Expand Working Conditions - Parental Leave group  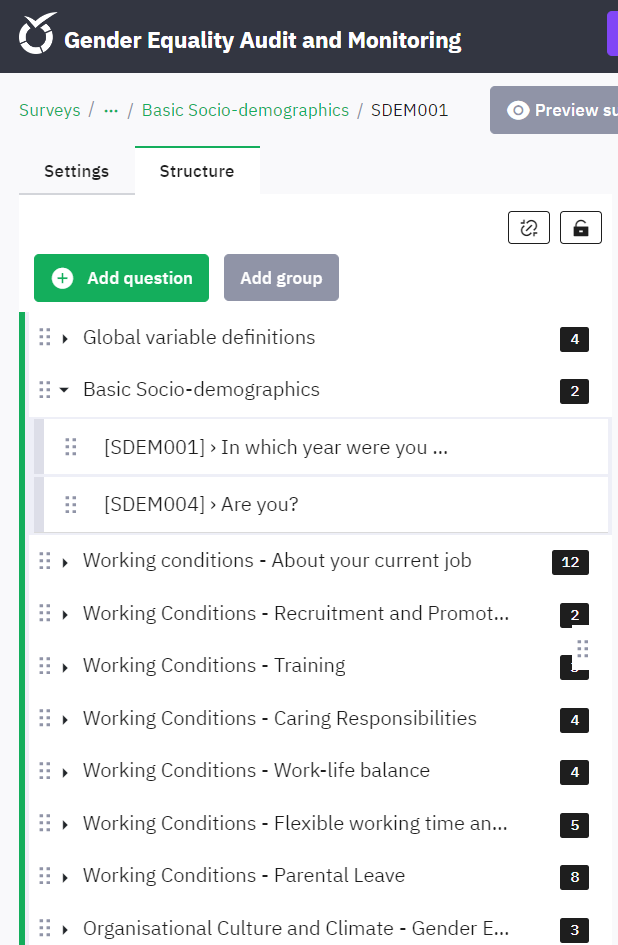tap(65, 877)
